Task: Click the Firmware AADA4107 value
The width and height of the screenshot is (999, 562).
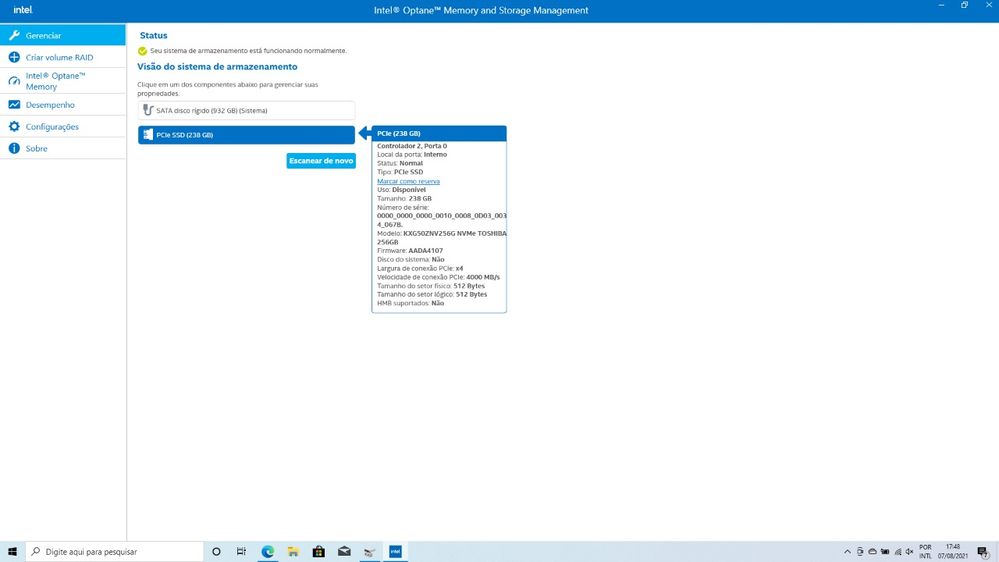Action: [426, 250]
